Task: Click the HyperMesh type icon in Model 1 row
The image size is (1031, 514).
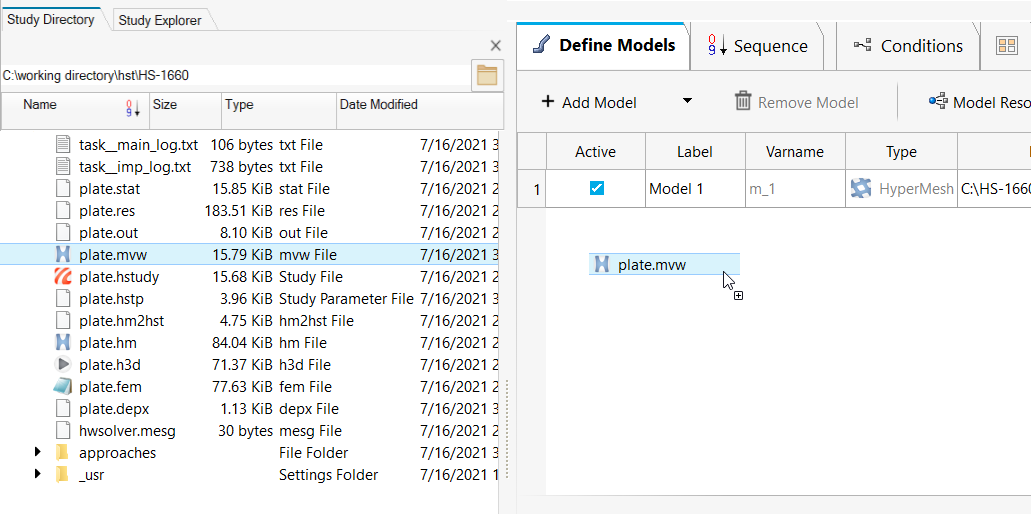Action: 860,188
